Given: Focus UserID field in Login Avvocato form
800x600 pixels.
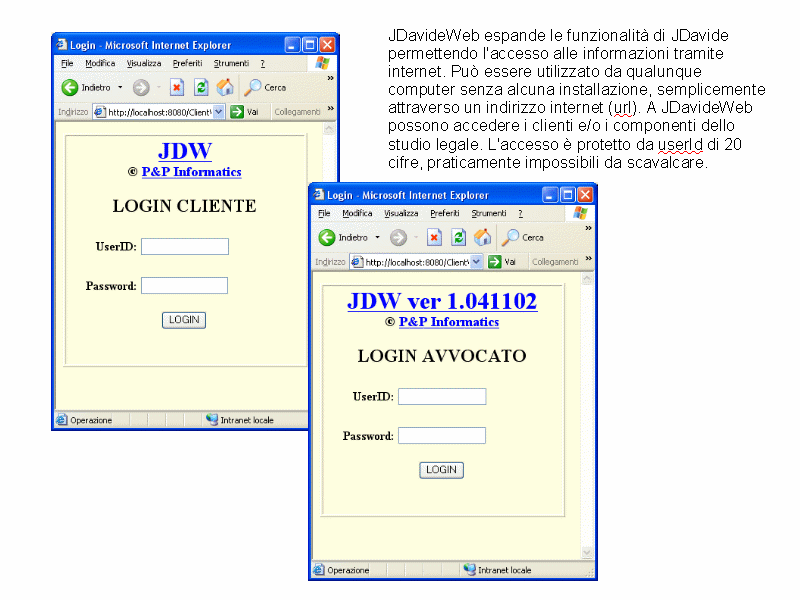Looking at the screenshot, I should coord(442,396).
